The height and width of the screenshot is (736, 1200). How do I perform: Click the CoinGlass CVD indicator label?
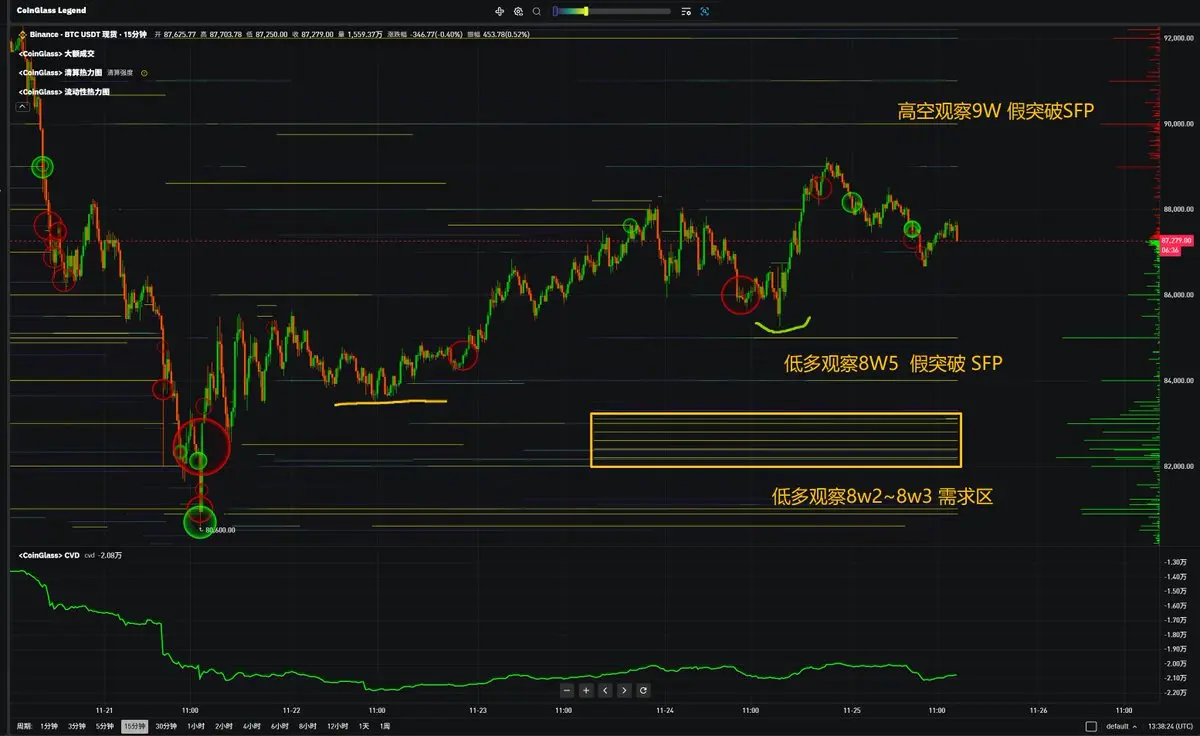click(49, 554)
